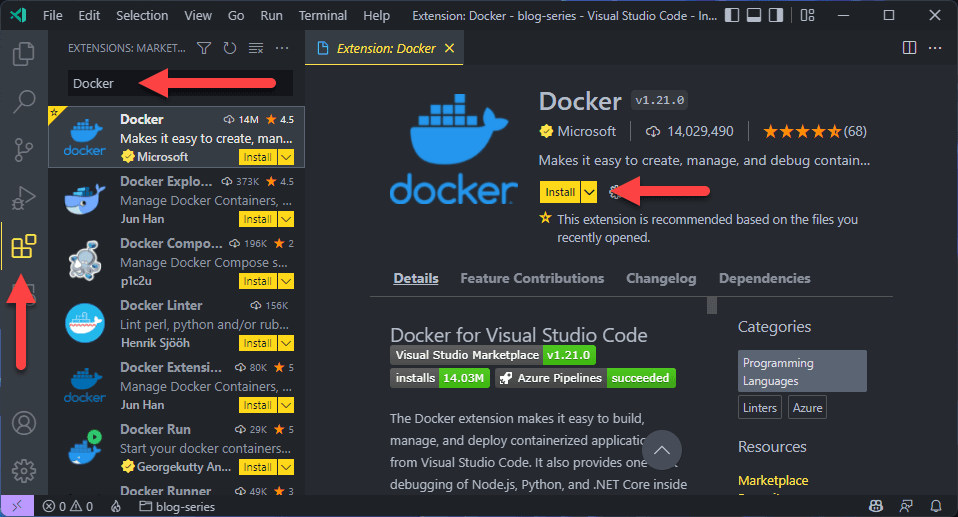
Task: Expand install dropdown for Docker Explorer
Action: pos(286,219)
